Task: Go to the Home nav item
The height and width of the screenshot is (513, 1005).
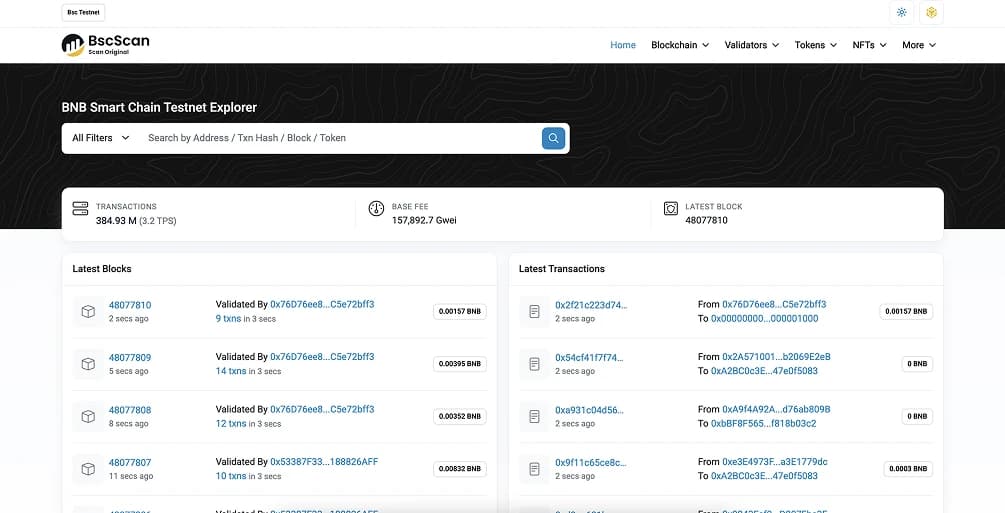Action: (623, 45)
